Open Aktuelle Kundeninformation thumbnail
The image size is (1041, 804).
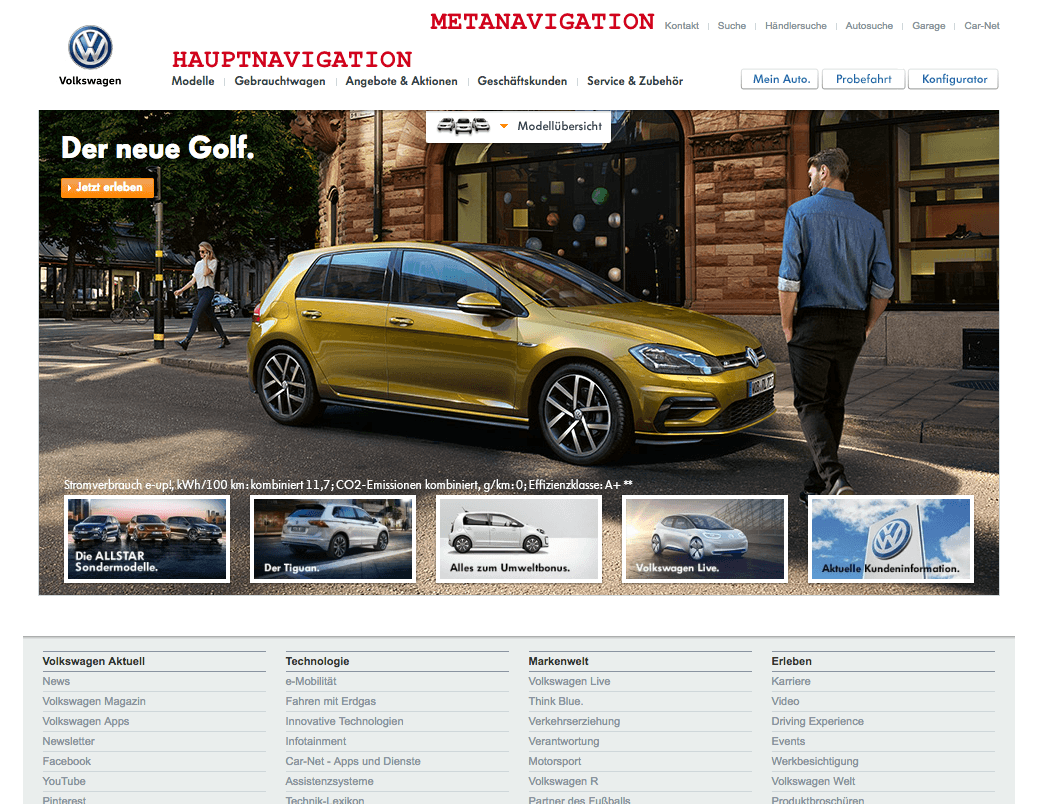coord(890,539)
